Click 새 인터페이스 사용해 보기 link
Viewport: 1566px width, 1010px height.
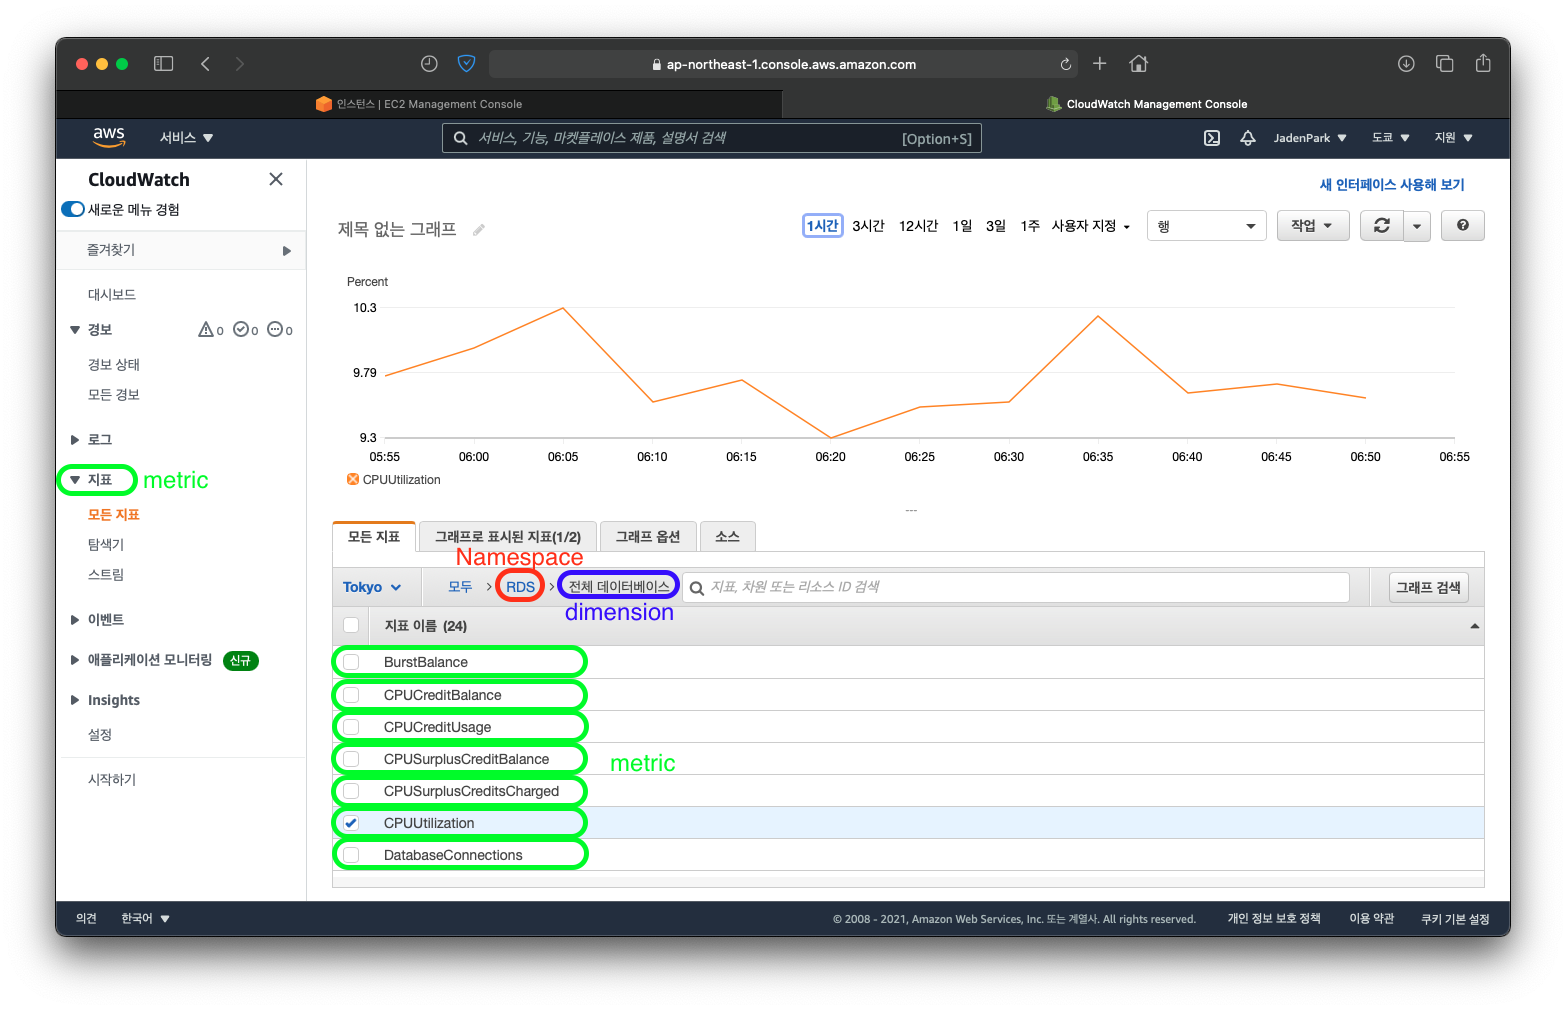1392,185
